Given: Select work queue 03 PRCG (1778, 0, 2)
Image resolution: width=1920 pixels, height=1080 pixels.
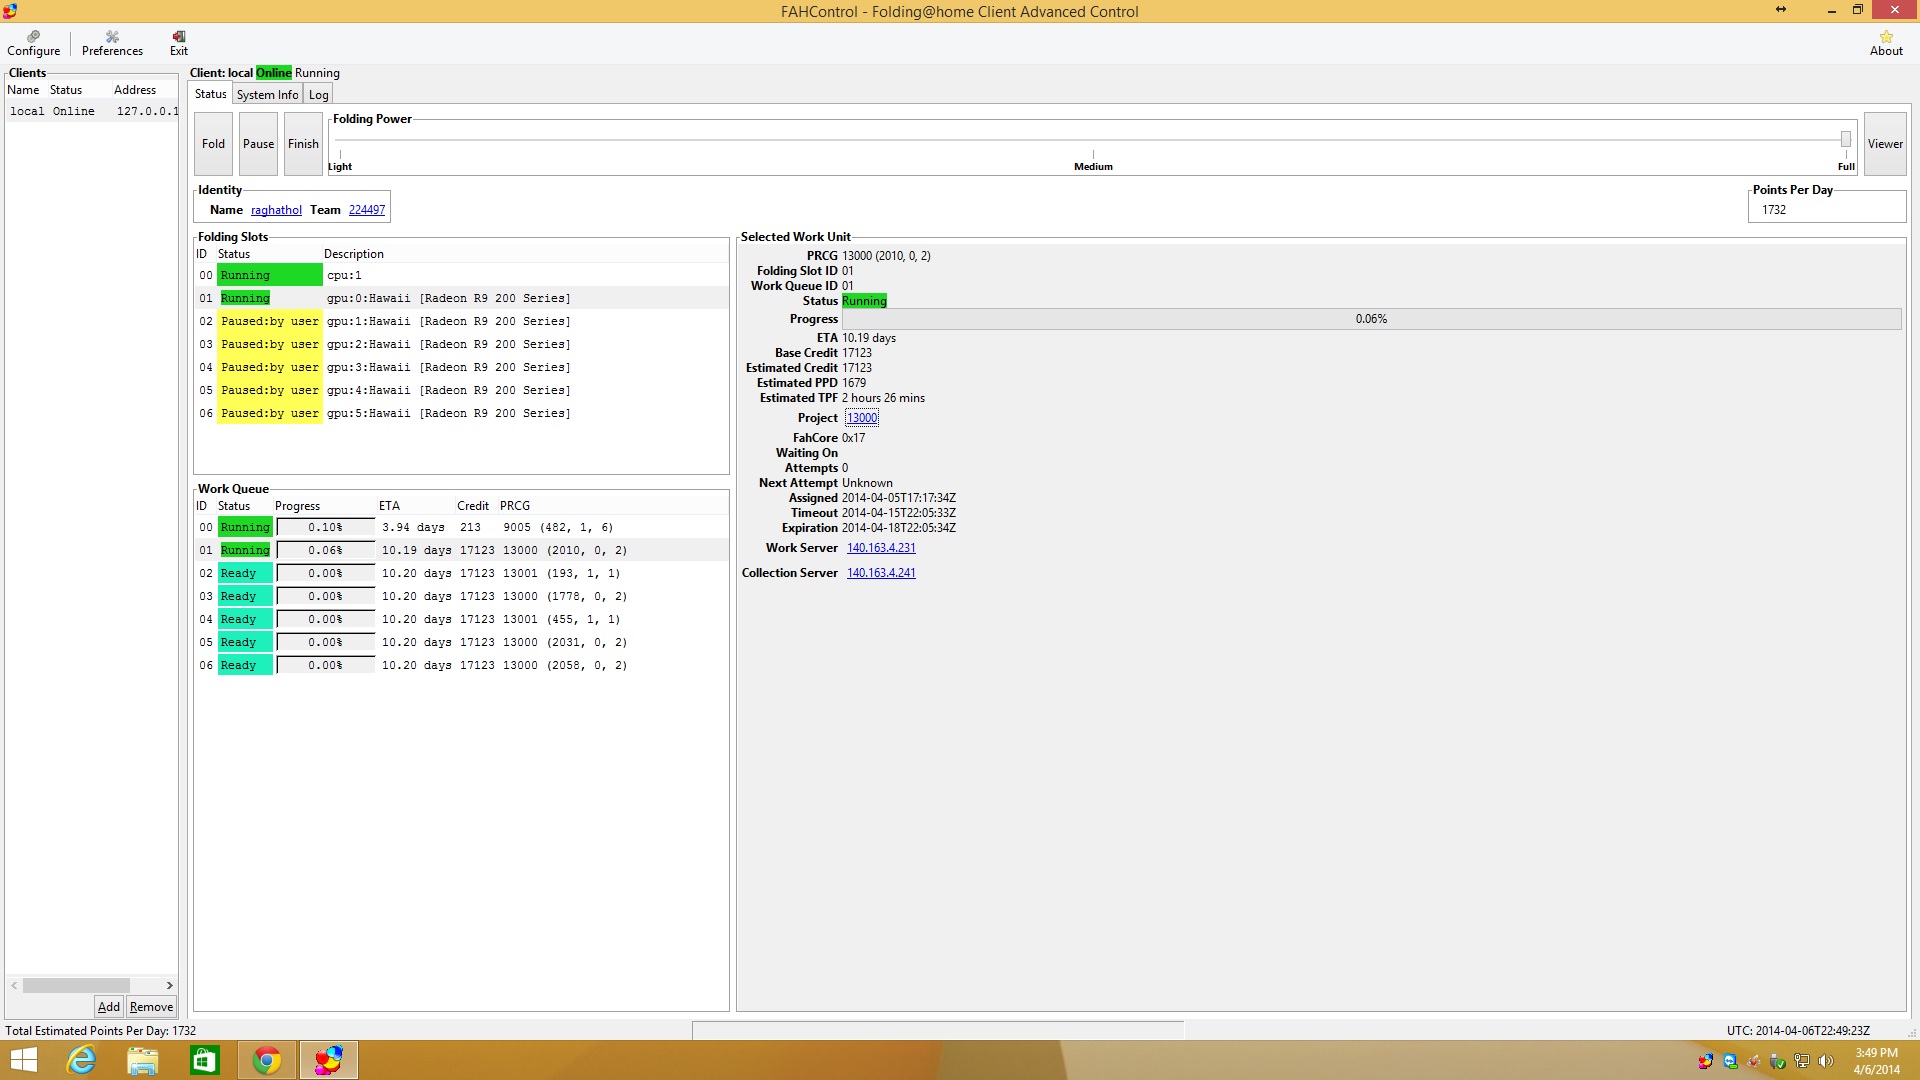Looking at the screenshot, I should [461, 596].
